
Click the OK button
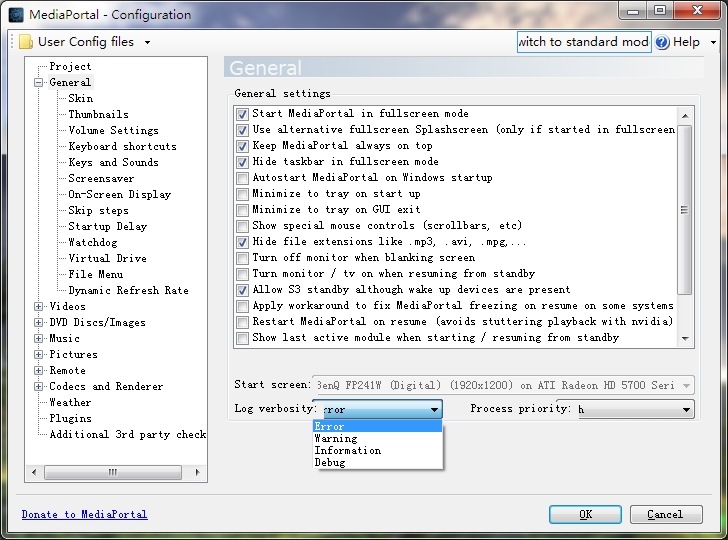[x=585, y=514]
